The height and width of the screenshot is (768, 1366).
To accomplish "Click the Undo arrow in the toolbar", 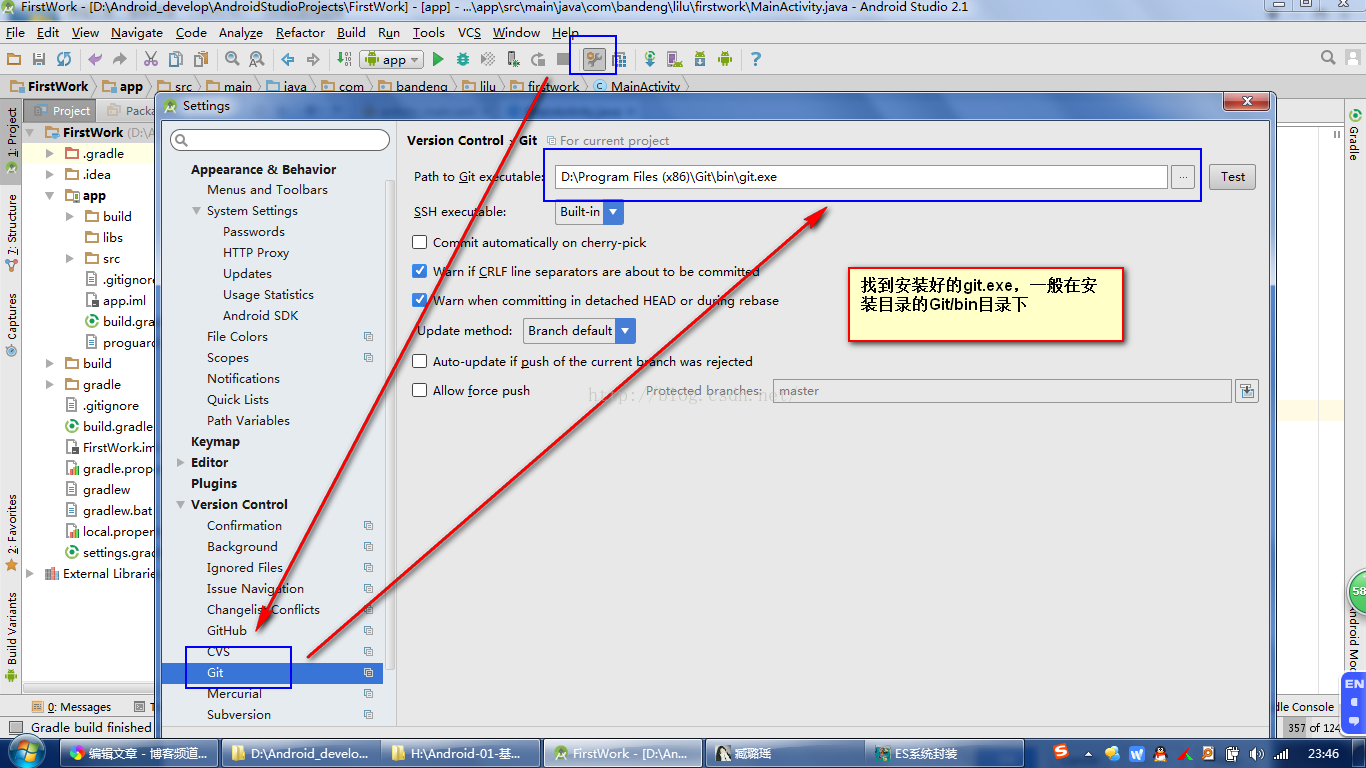I will click(95, 59).
